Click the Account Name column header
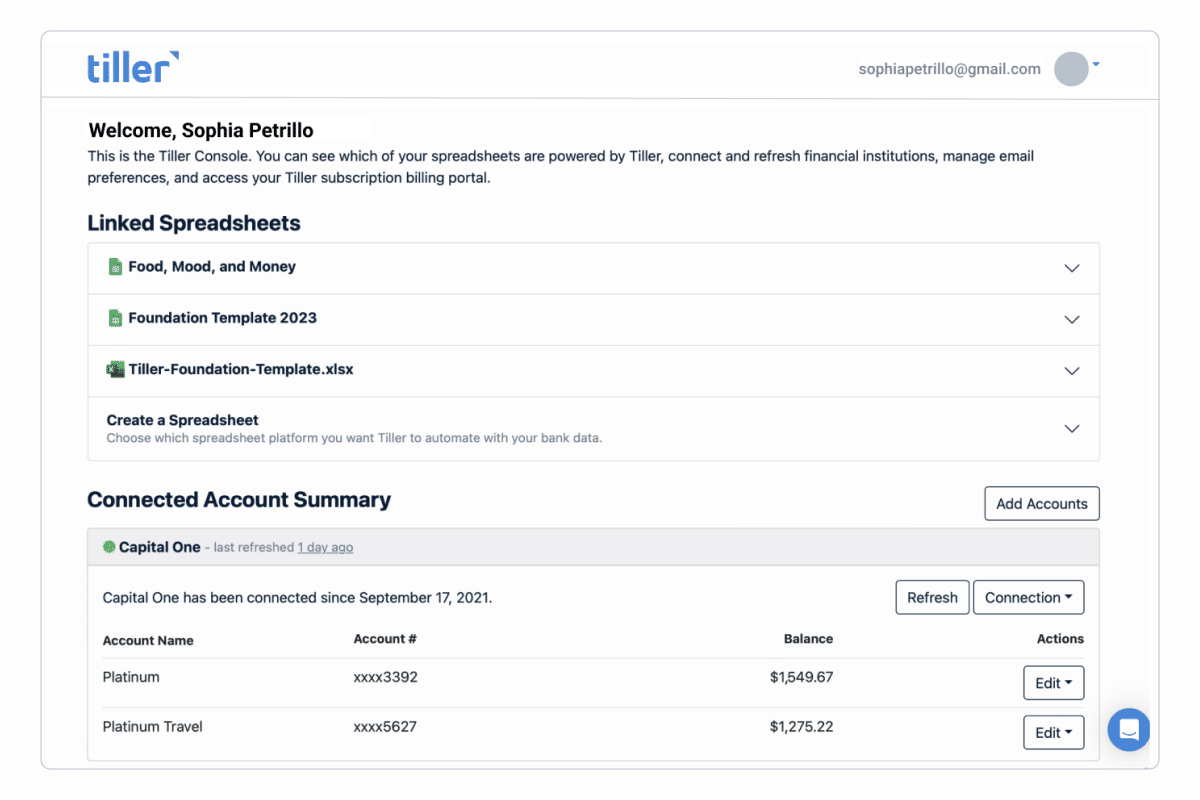1200x800 pixels. pyautogui.click(x=148, y=640)
